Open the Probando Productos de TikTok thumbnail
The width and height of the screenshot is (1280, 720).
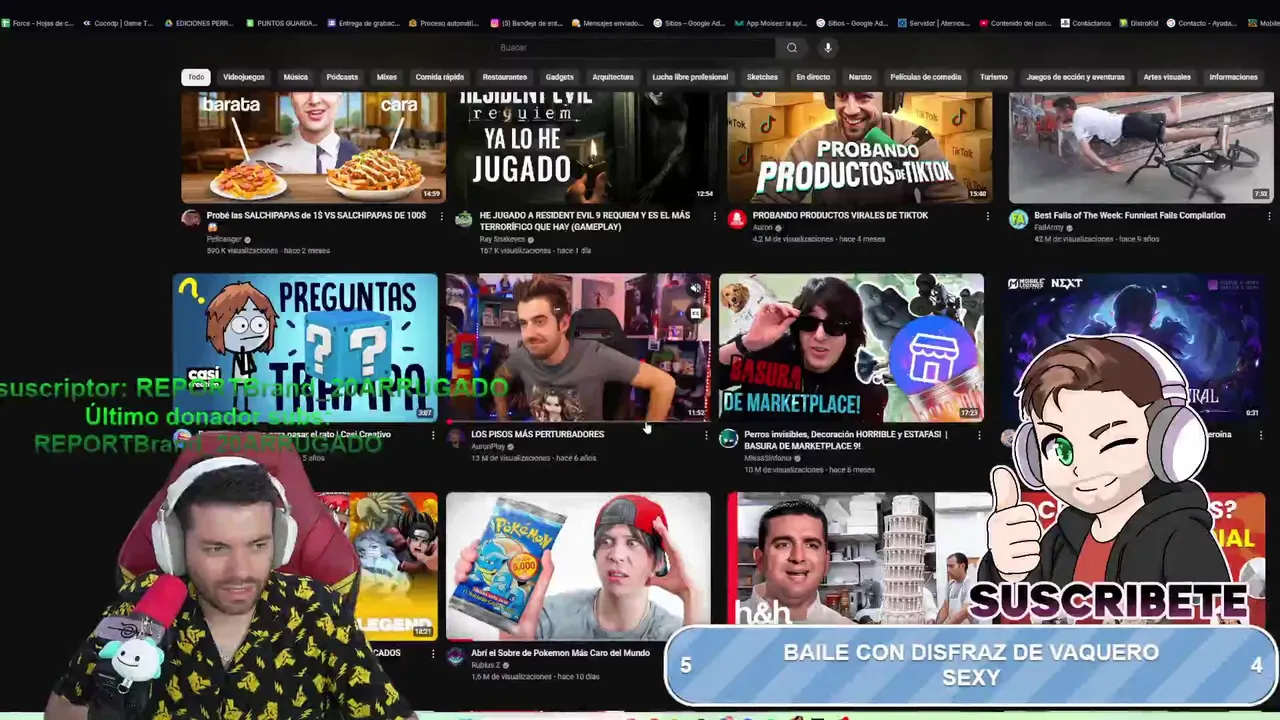(860, 147)
